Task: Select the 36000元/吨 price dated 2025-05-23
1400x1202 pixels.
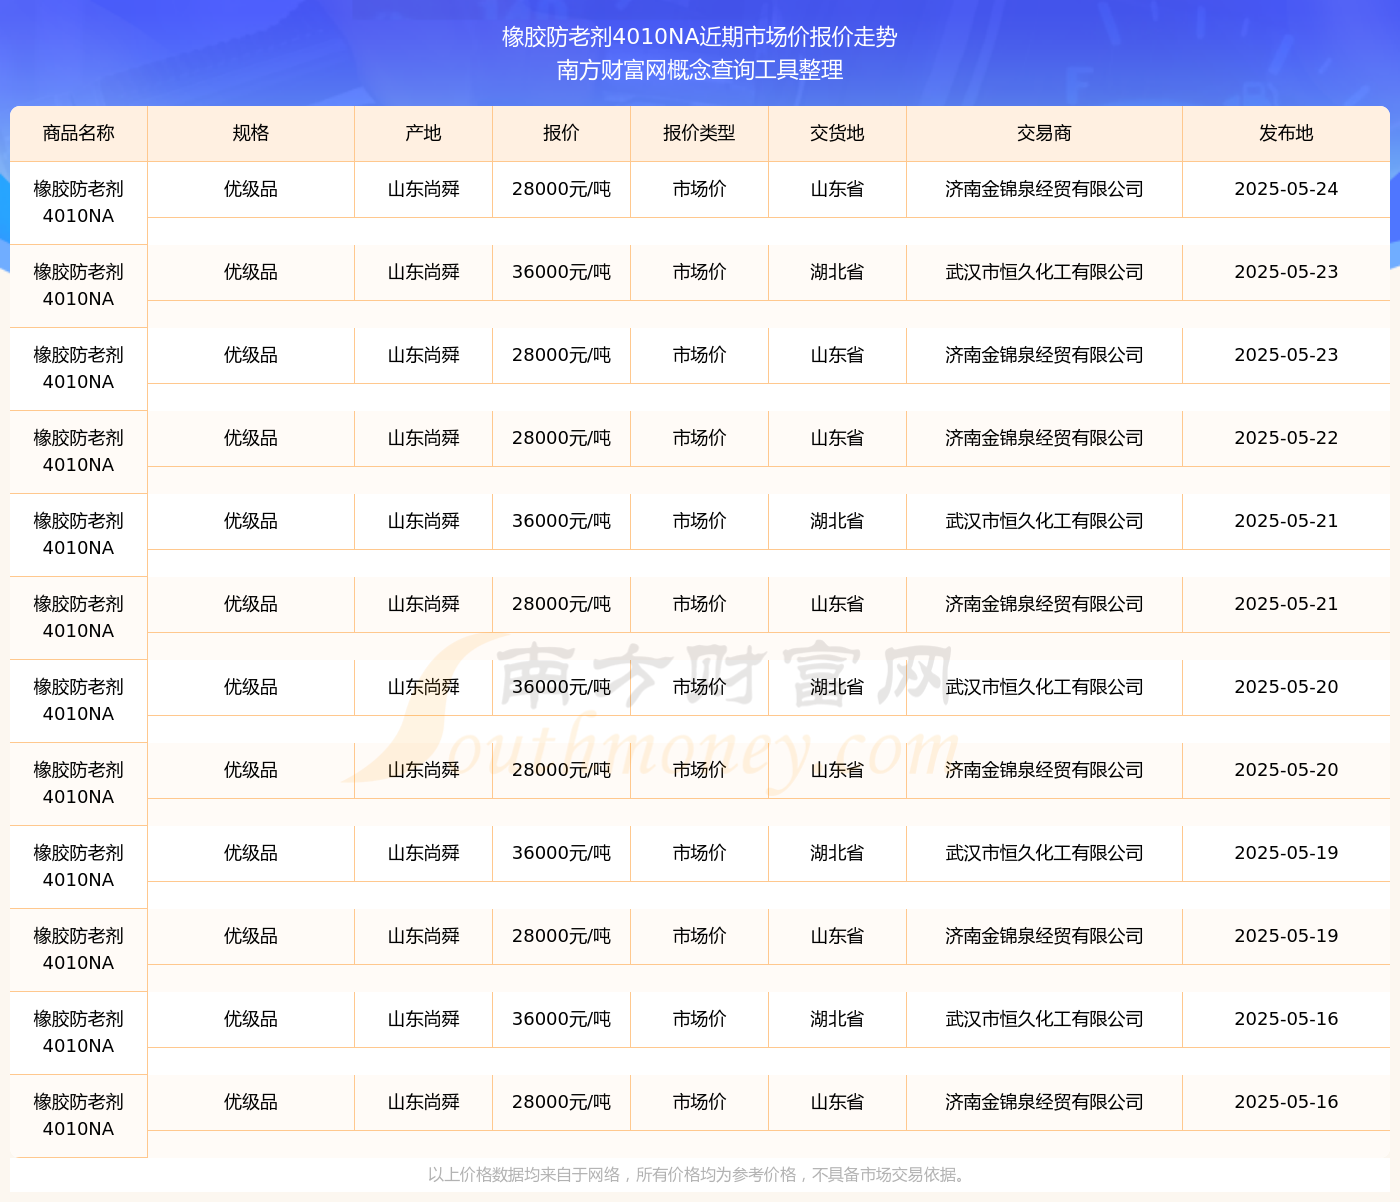Action: pos(562,272)
